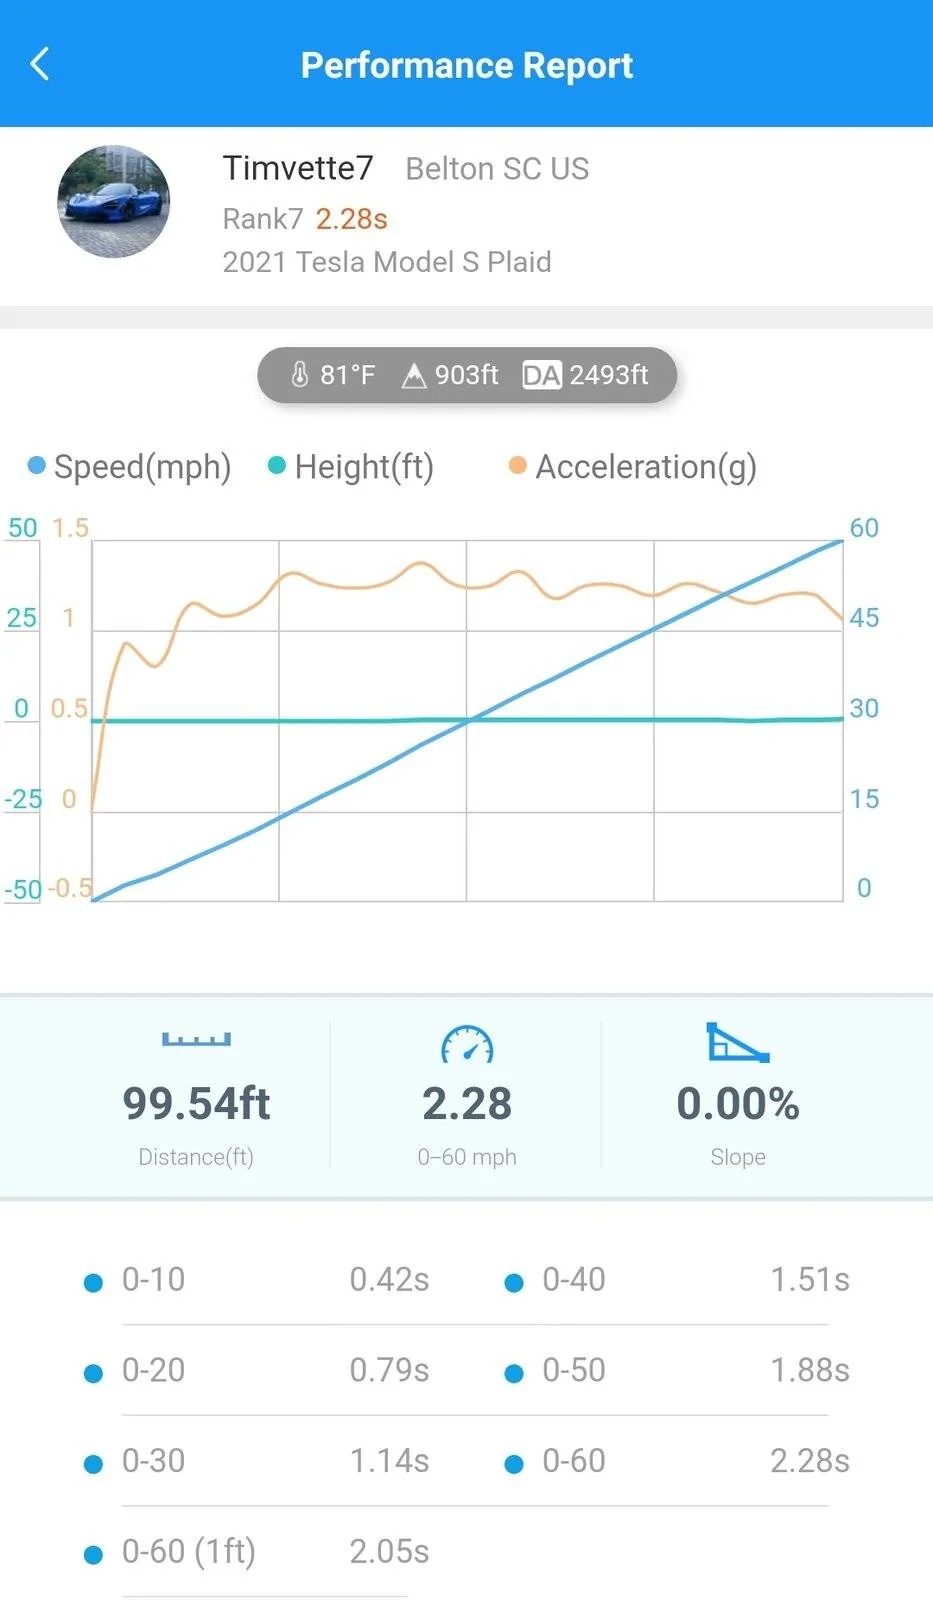Toggle the Height(ft) legend series
The image size is (933, 1600).
pyautogui.click(x=351, y=466)
